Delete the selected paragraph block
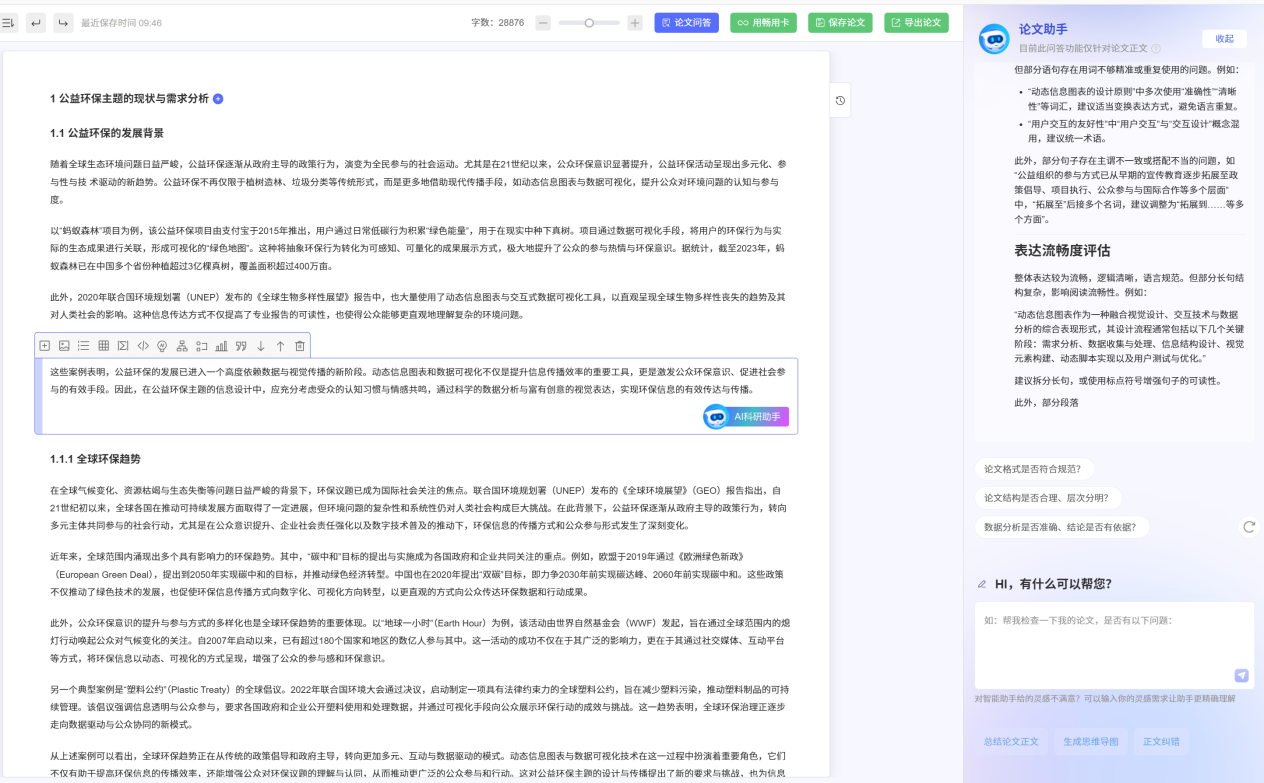The width and height of the screenshot is (1264, 783). (x=299, y=346)
